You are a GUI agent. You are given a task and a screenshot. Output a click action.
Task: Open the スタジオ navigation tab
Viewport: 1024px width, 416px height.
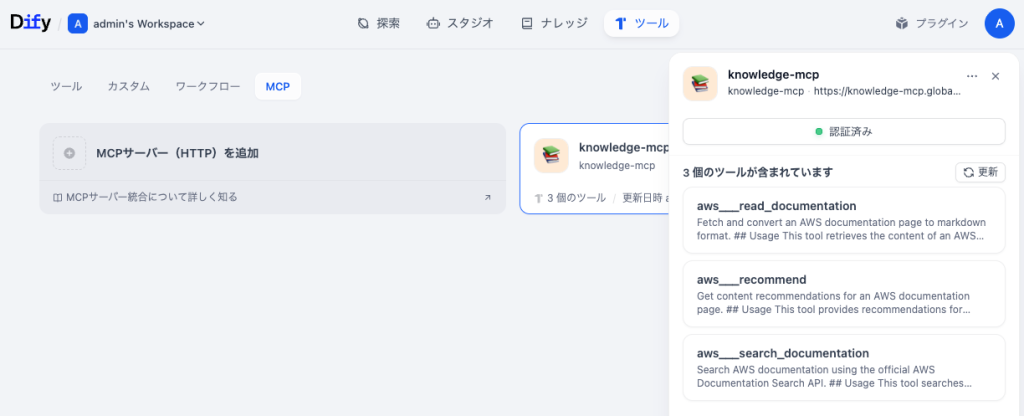click(460, 24)
